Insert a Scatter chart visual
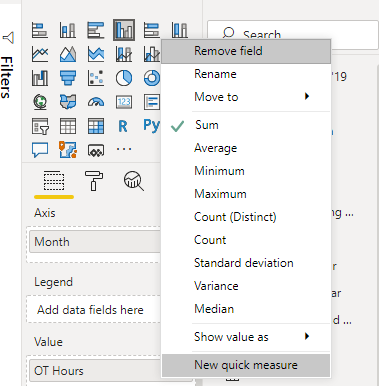This screenshot has height=386, width=379. point(96,78)
